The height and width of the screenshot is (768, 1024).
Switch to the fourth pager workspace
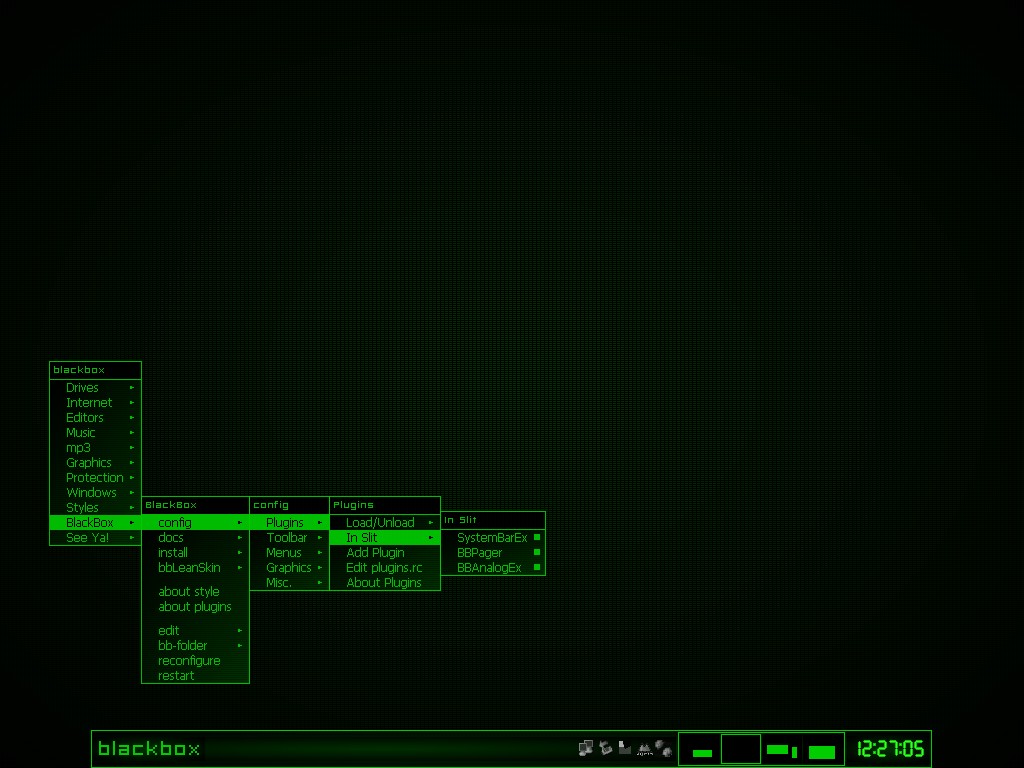coord(822,748)
